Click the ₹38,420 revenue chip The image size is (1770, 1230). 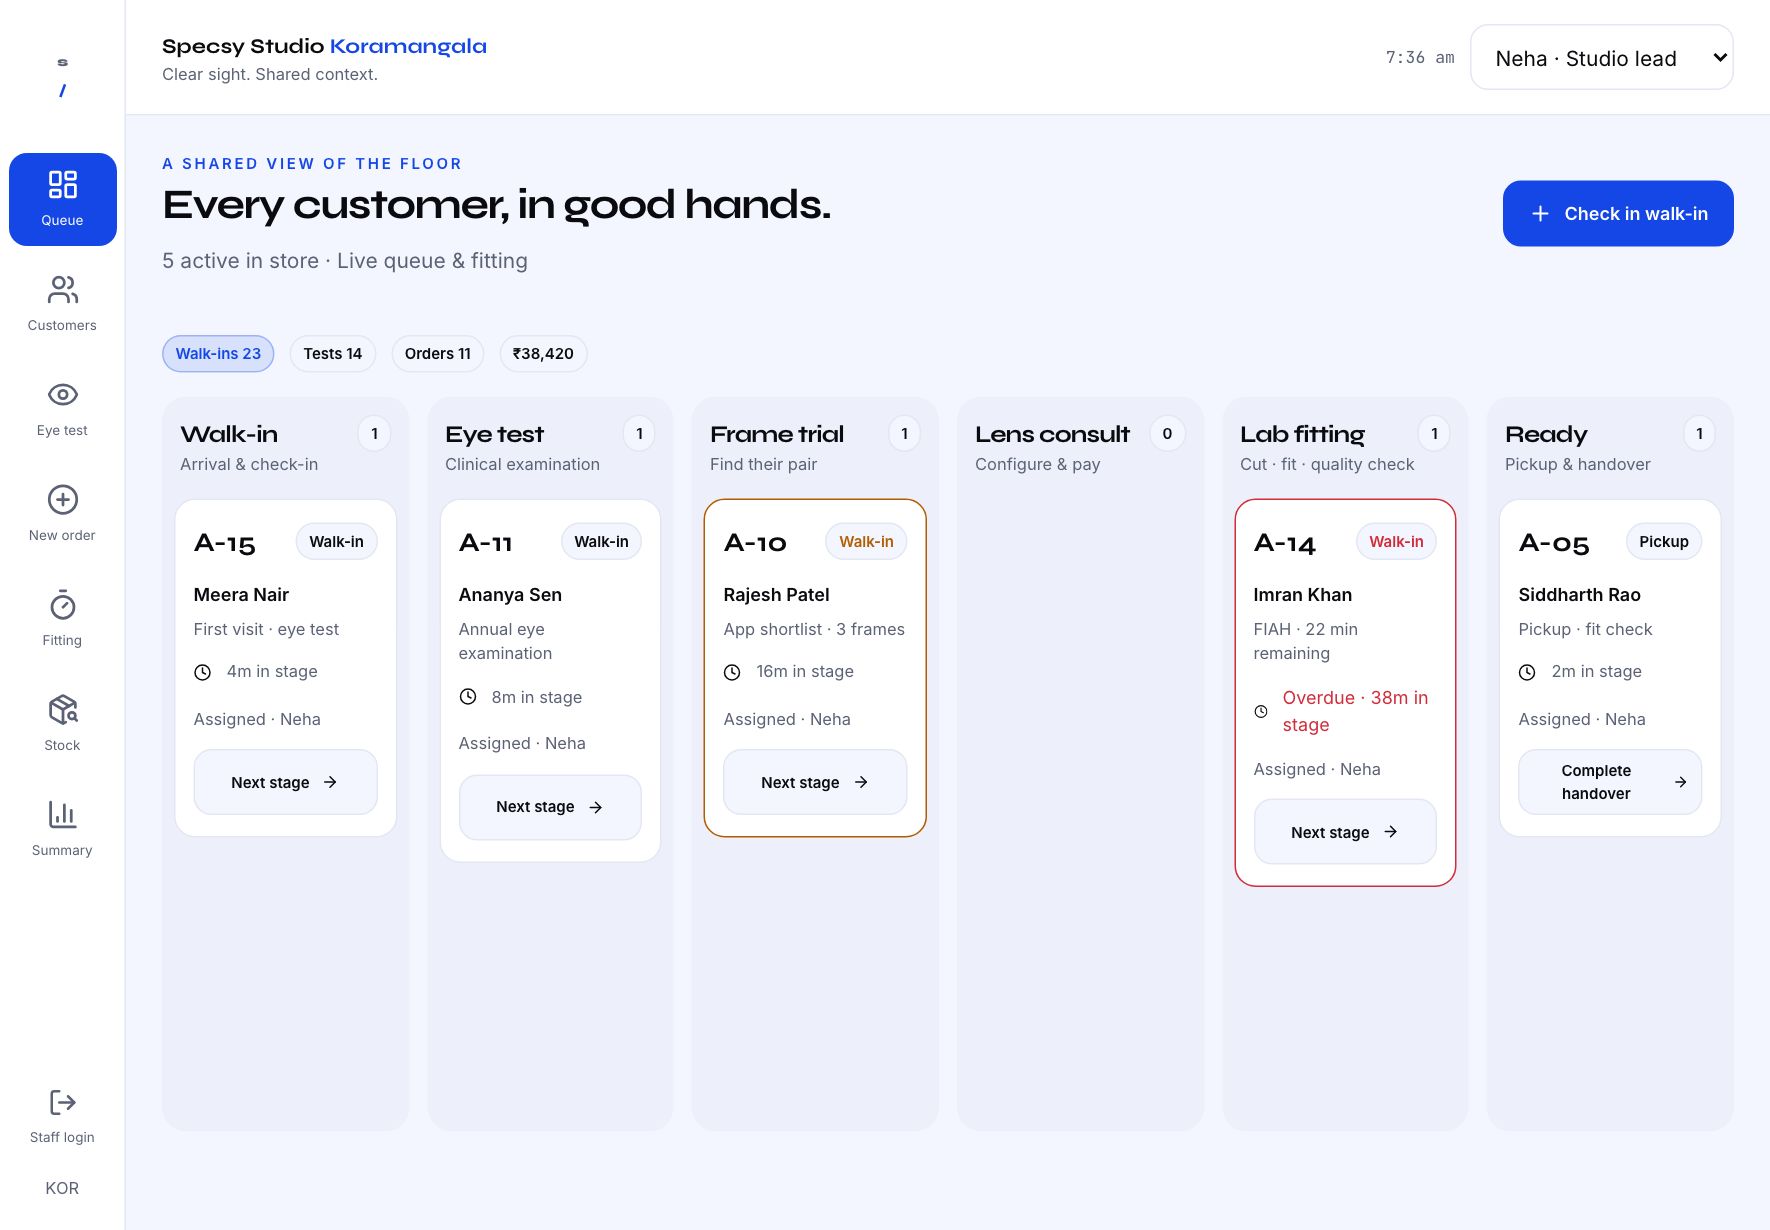pyautogui.click(x=543, y=354)
